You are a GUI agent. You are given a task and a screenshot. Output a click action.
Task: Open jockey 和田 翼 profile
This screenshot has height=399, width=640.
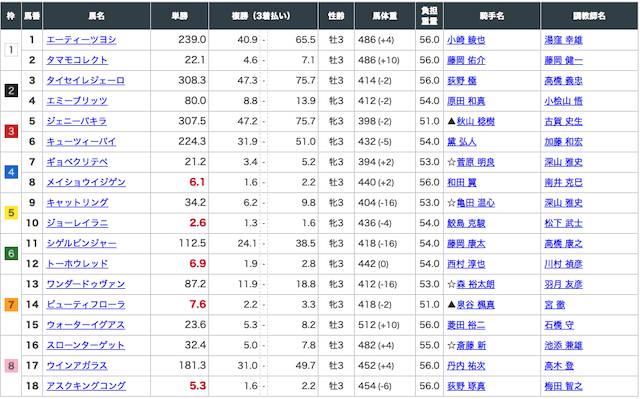click(462, 182)
